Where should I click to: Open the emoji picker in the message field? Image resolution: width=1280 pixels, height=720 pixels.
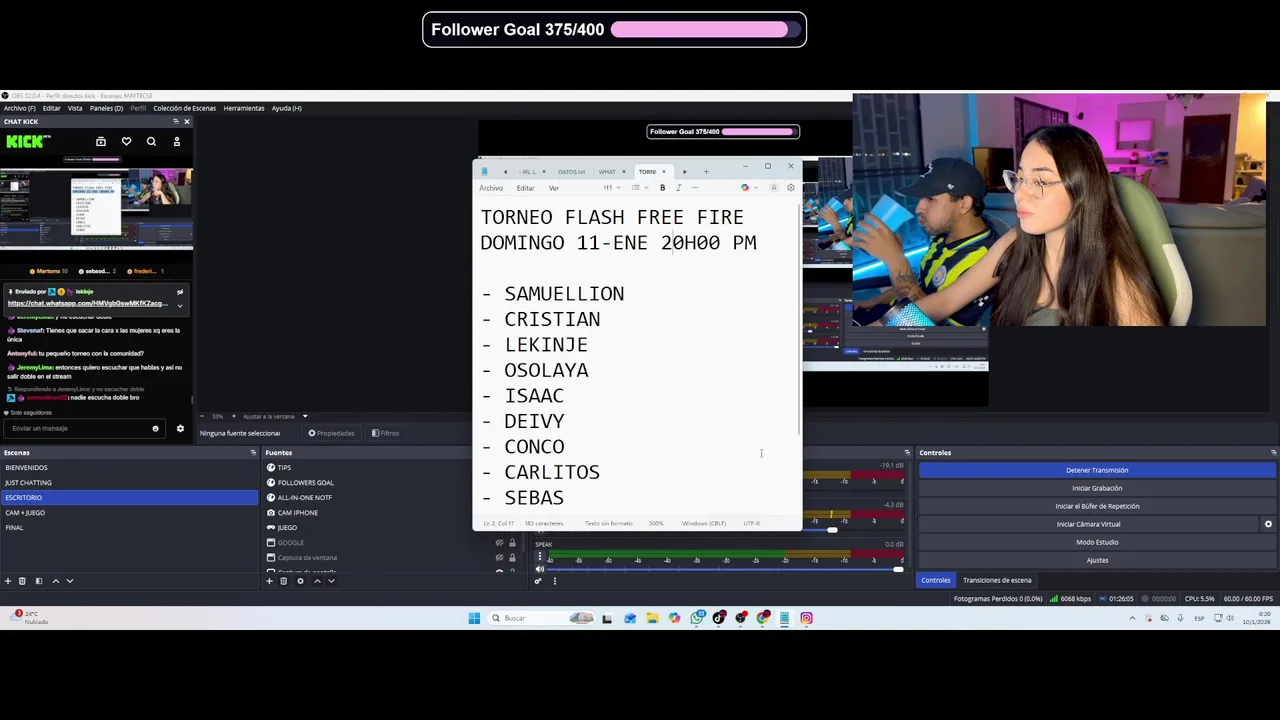(x=155, y=429)
